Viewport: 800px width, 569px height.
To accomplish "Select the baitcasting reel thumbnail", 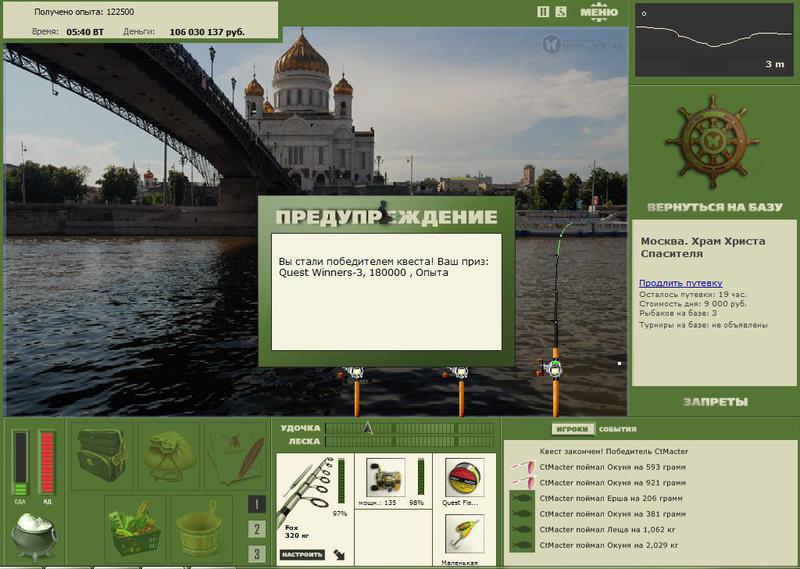I will [386, 477].
